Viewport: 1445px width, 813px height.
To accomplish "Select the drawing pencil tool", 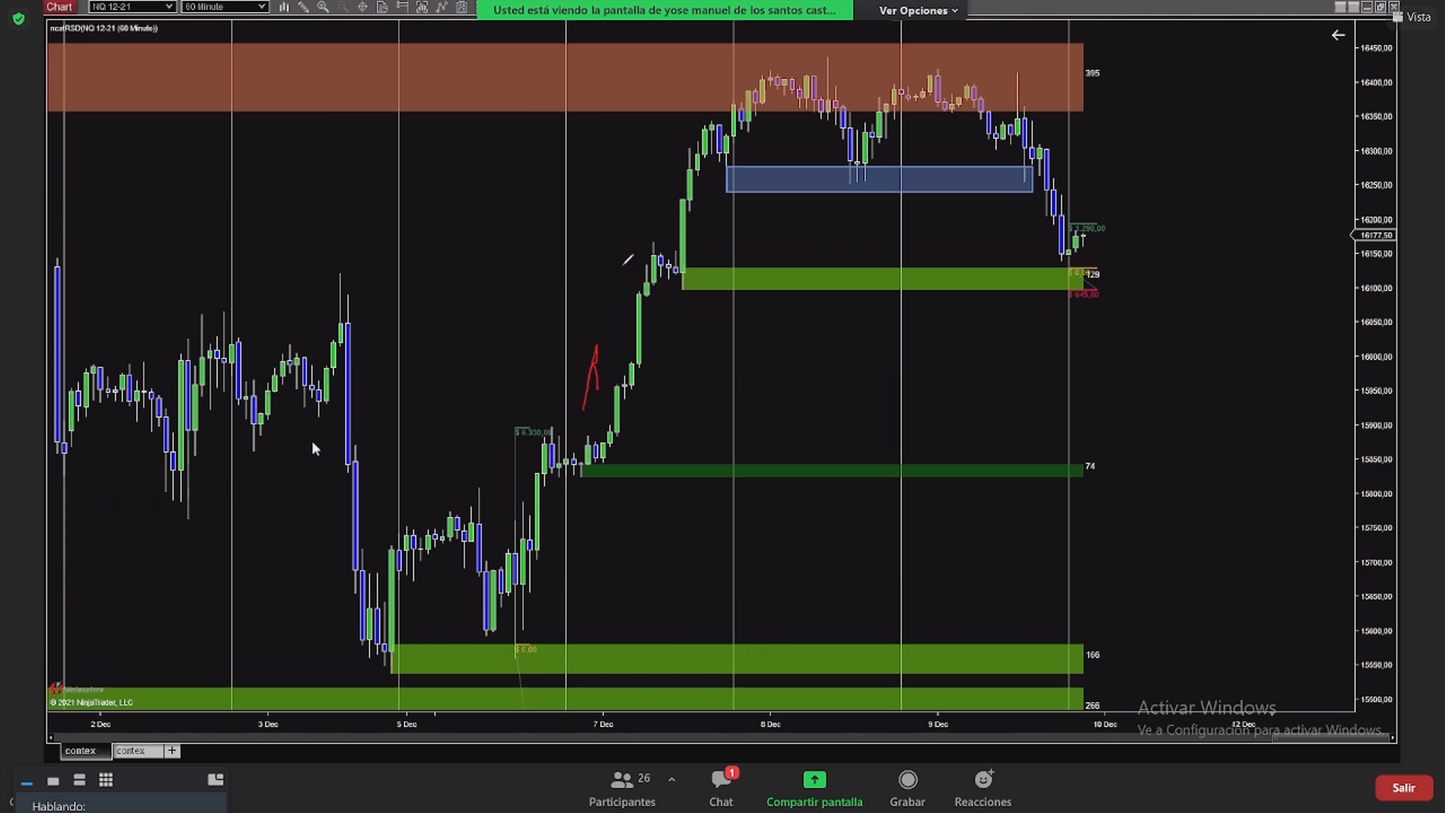I will click(x=303, y=7).
